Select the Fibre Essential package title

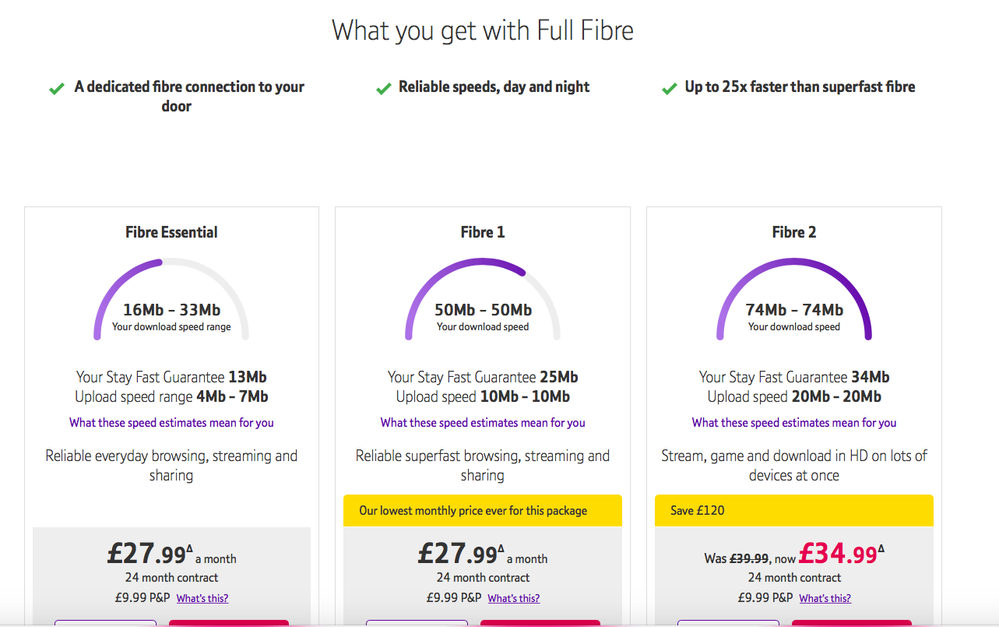(171, 232)
